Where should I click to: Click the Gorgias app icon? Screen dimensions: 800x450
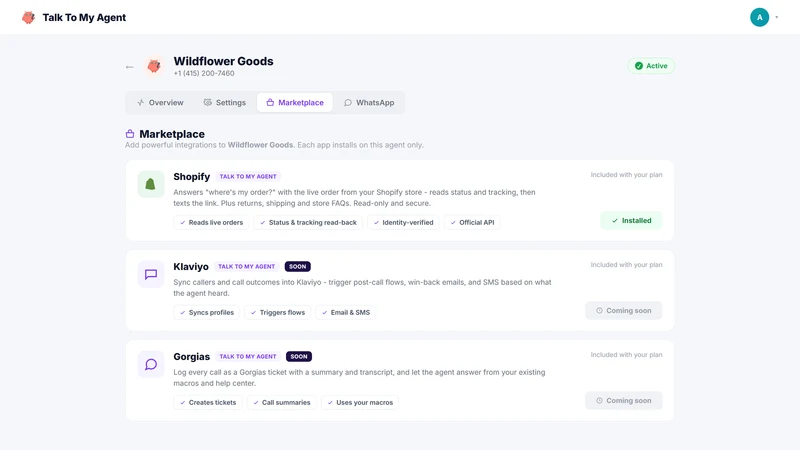151,364
